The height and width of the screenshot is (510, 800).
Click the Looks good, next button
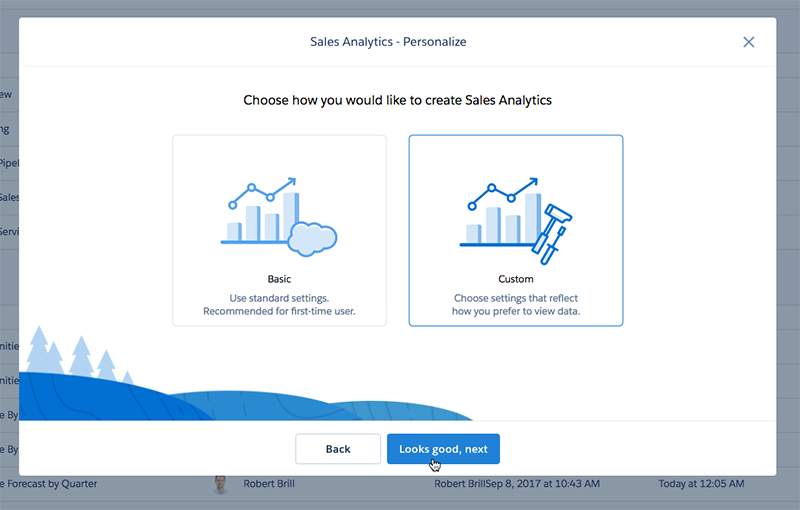click(443, 449)
